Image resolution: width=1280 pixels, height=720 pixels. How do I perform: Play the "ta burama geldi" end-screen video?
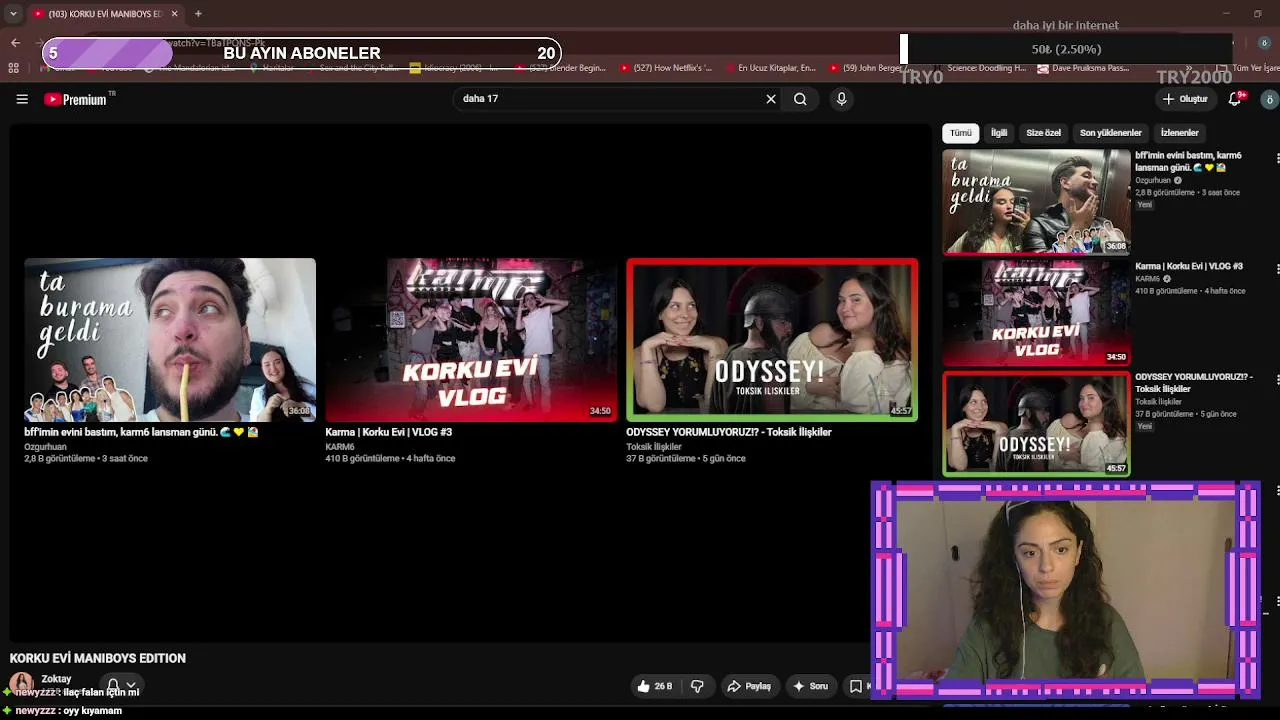(170, 340)
